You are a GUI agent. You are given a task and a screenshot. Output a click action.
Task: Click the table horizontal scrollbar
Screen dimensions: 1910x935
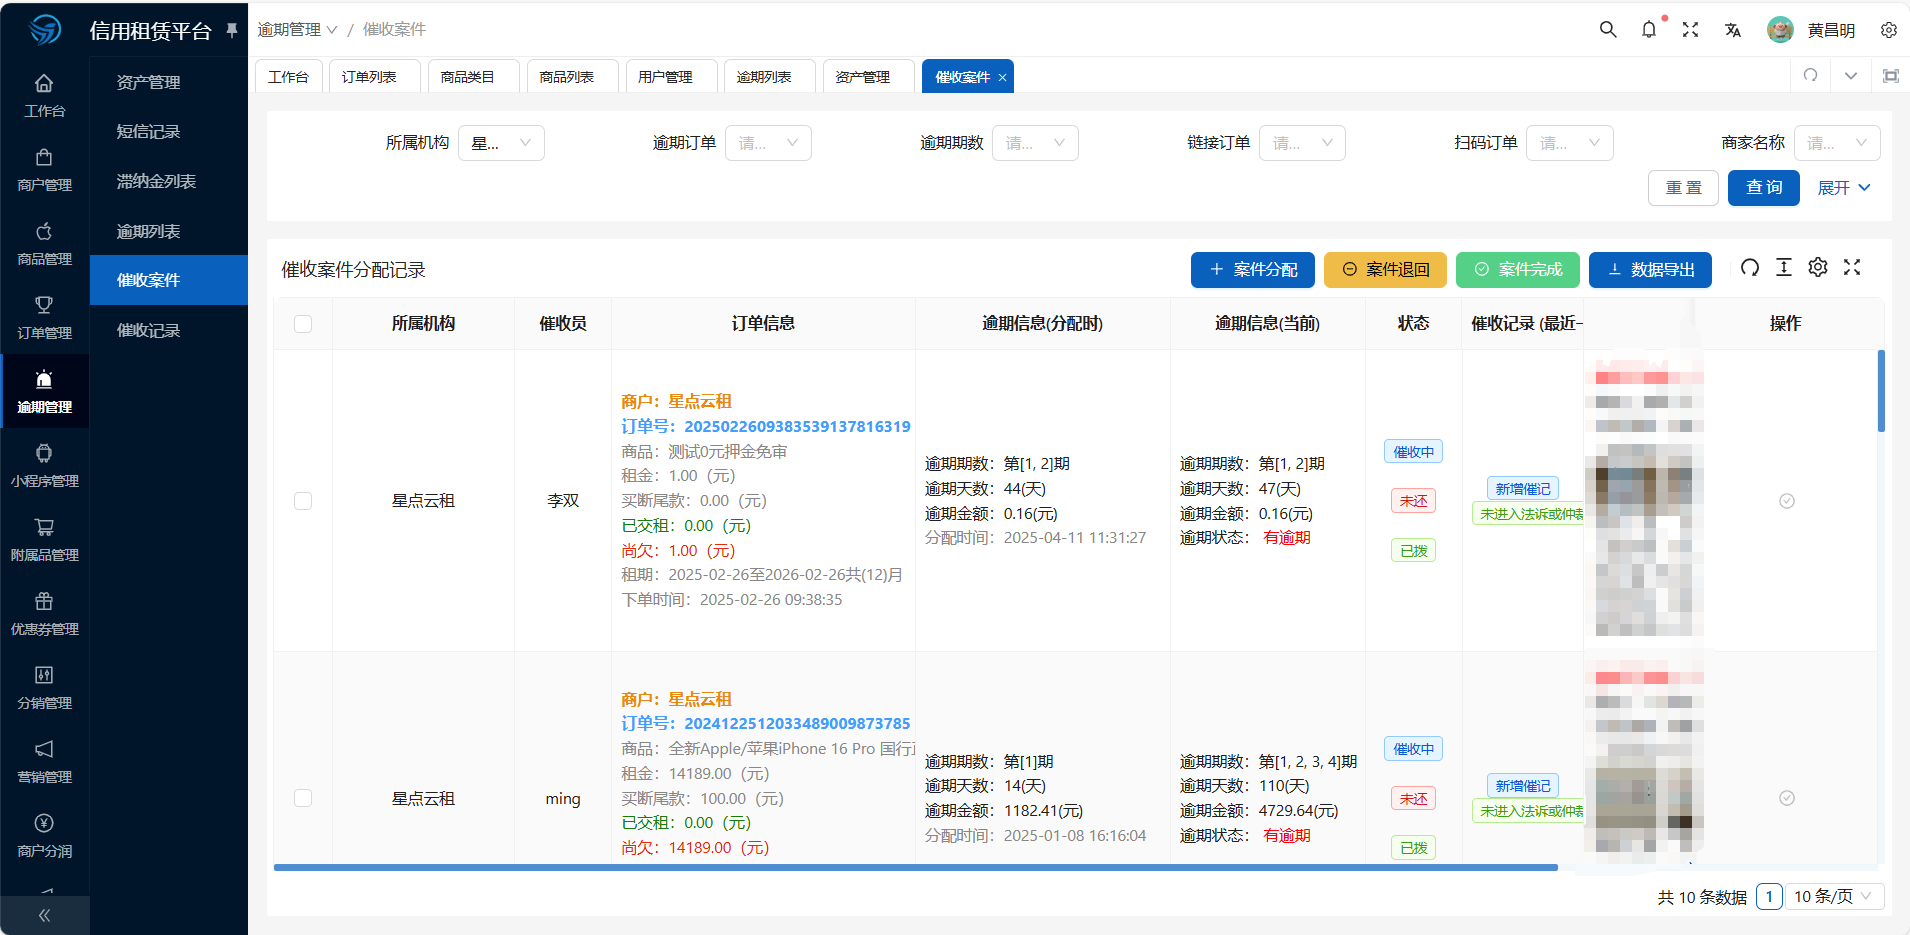click(915, 867)
